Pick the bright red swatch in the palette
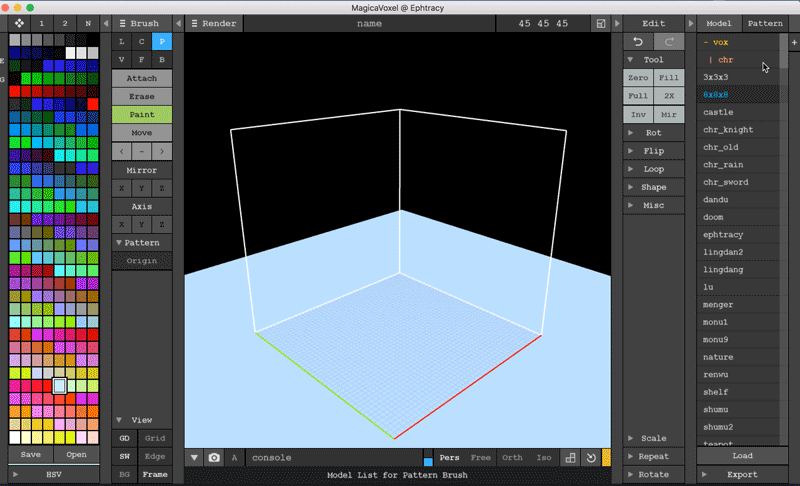The width and height of the screenshot is (800, 486). click(92, 104)
